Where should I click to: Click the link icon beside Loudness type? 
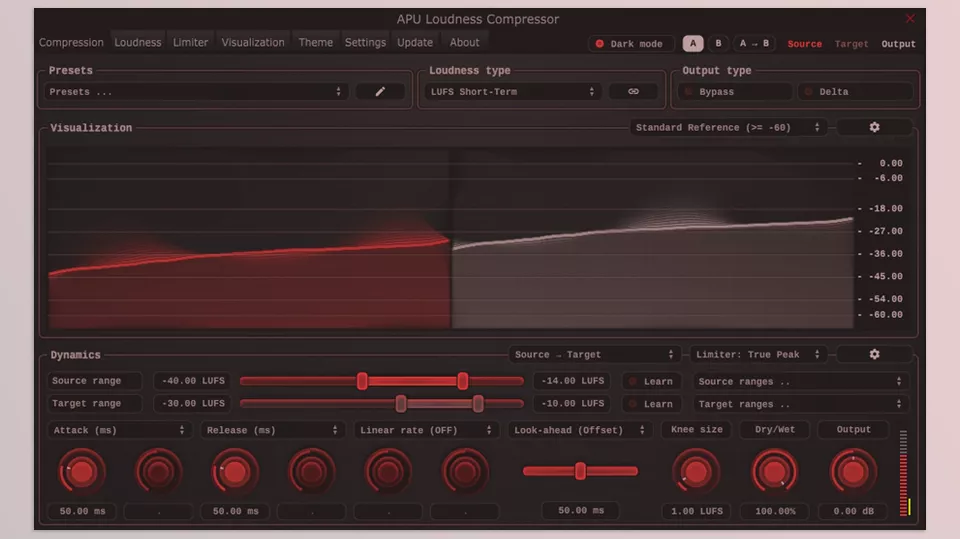tap(633, 92)
